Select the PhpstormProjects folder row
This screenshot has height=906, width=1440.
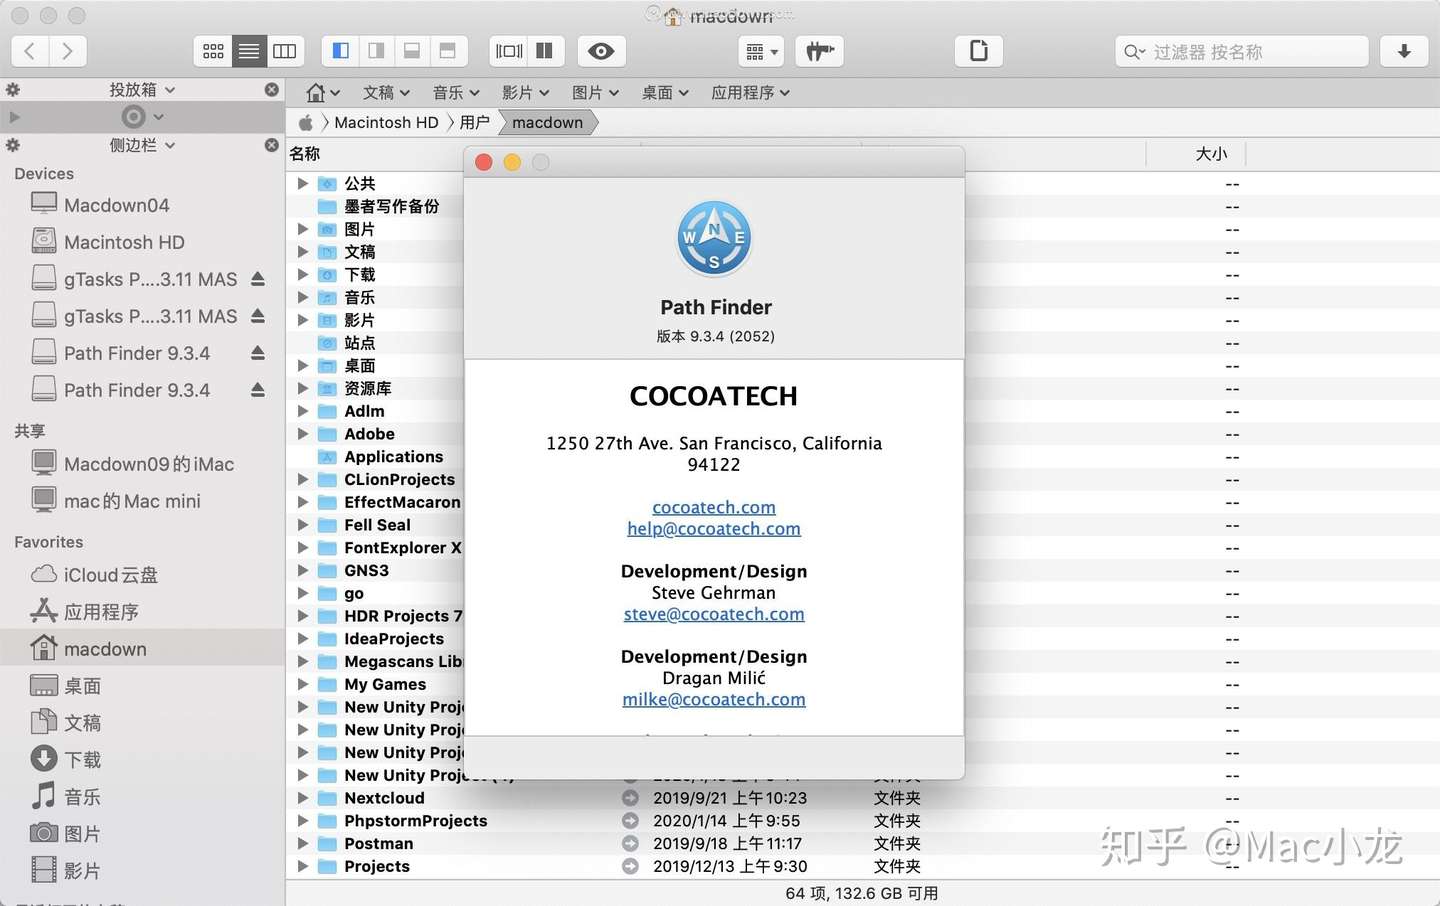pos(862,821)
